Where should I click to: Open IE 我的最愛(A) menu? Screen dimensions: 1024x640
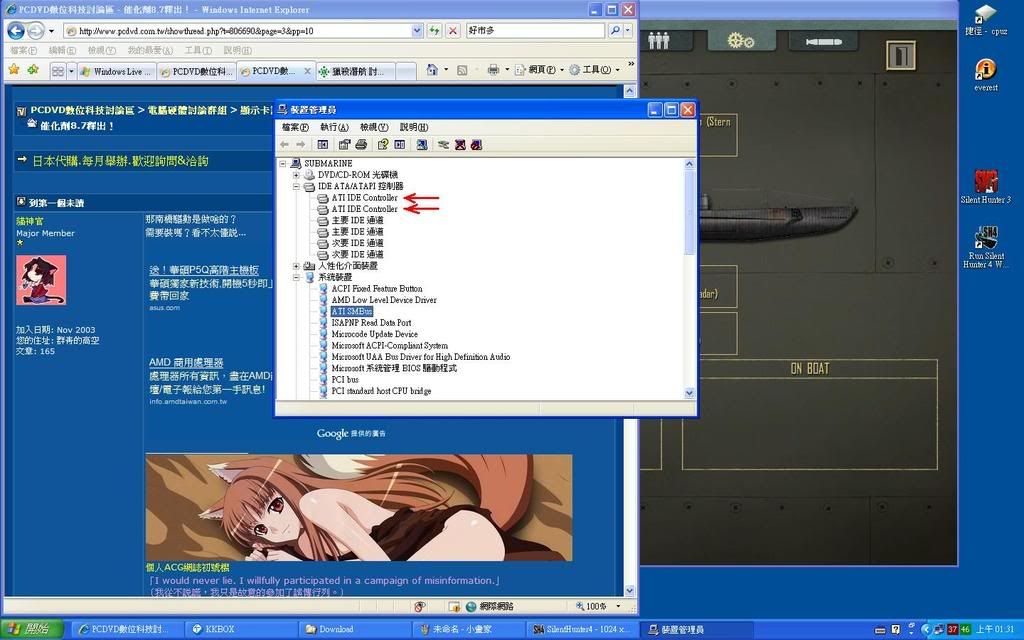(x=150, y=50)
